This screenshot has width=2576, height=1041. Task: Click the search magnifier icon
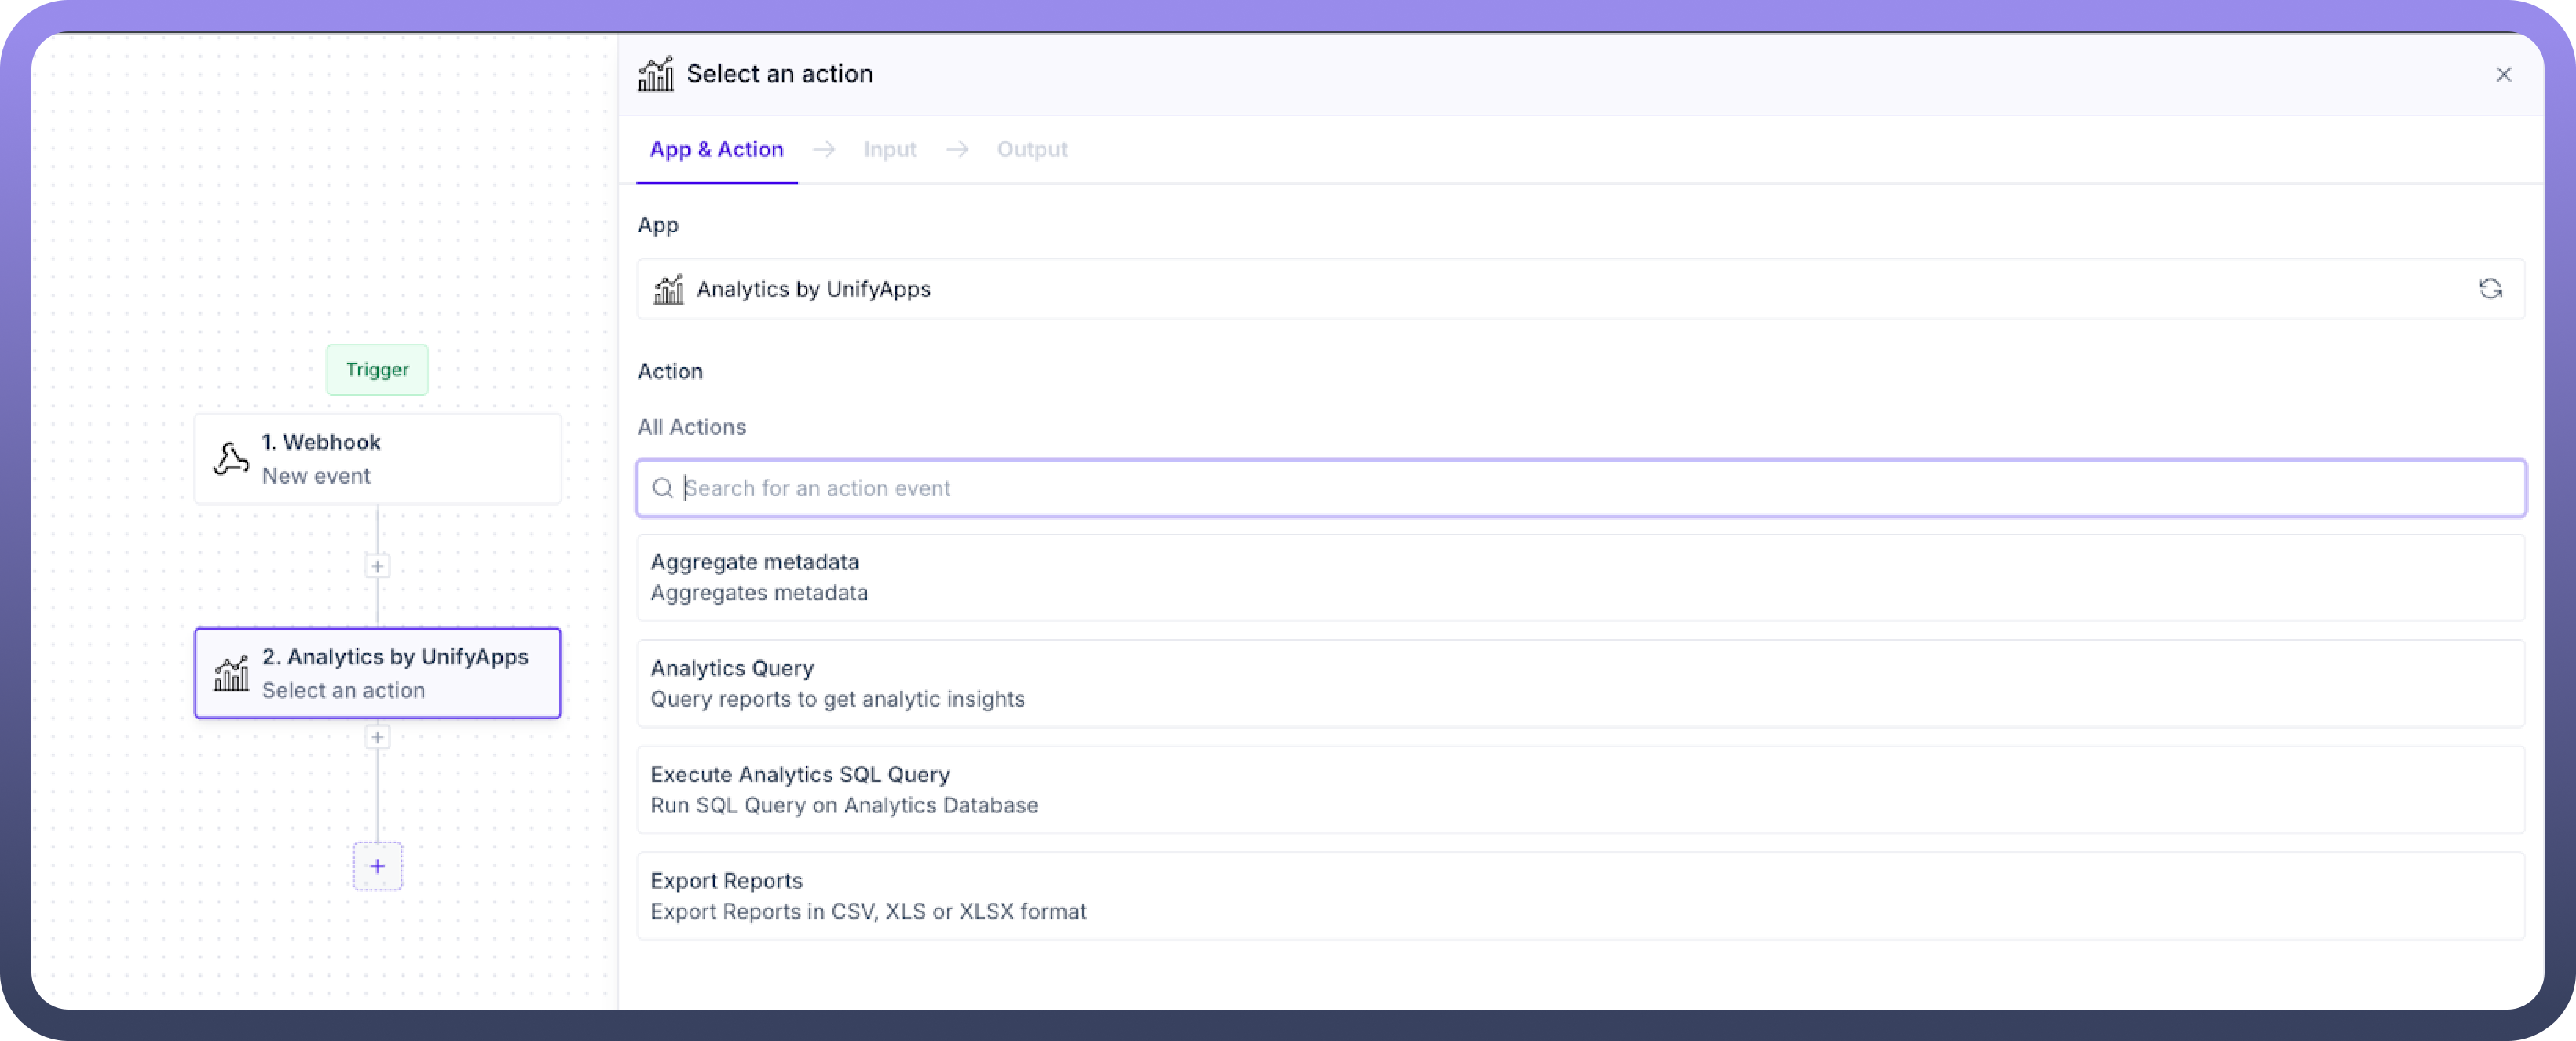coord(662,488)
